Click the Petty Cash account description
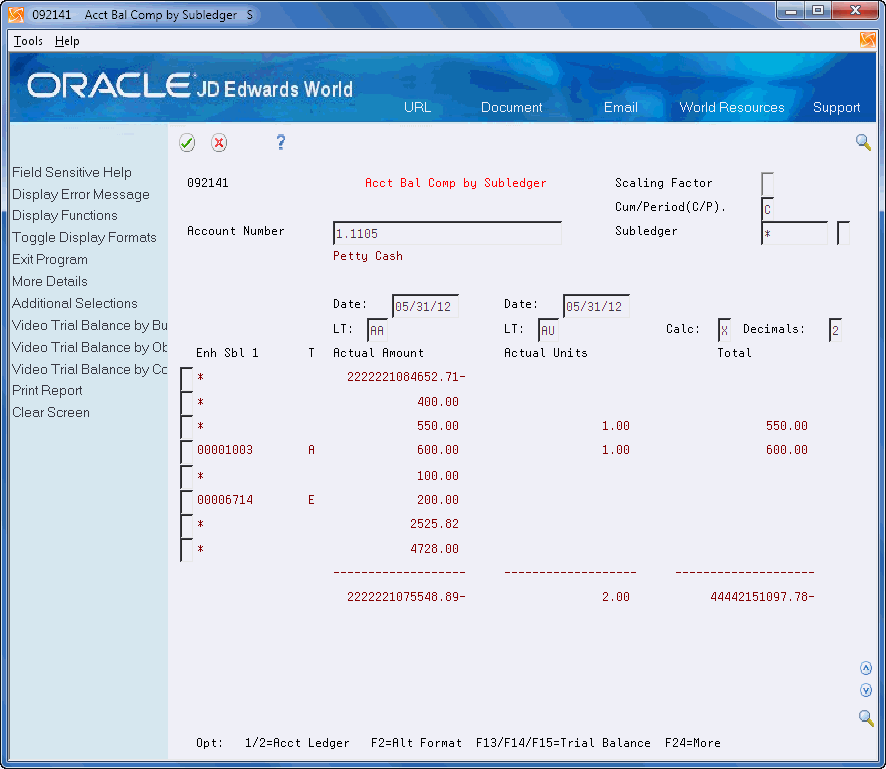 (368, 256)
